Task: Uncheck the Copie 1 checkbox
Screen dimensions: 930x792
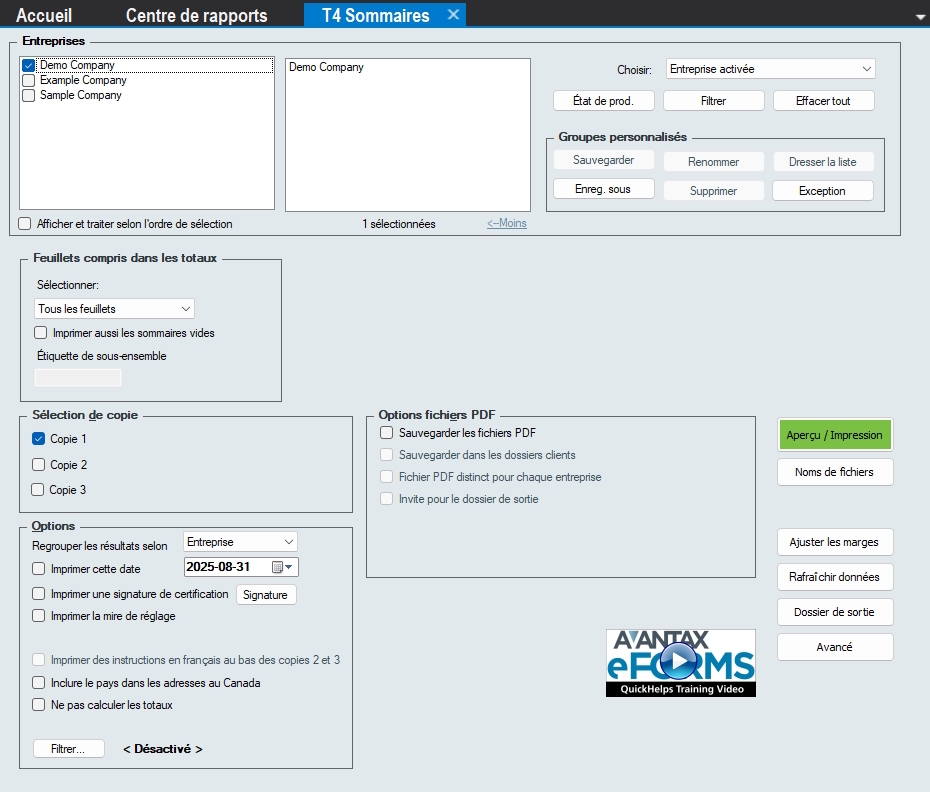Action: tap(38, 439)
